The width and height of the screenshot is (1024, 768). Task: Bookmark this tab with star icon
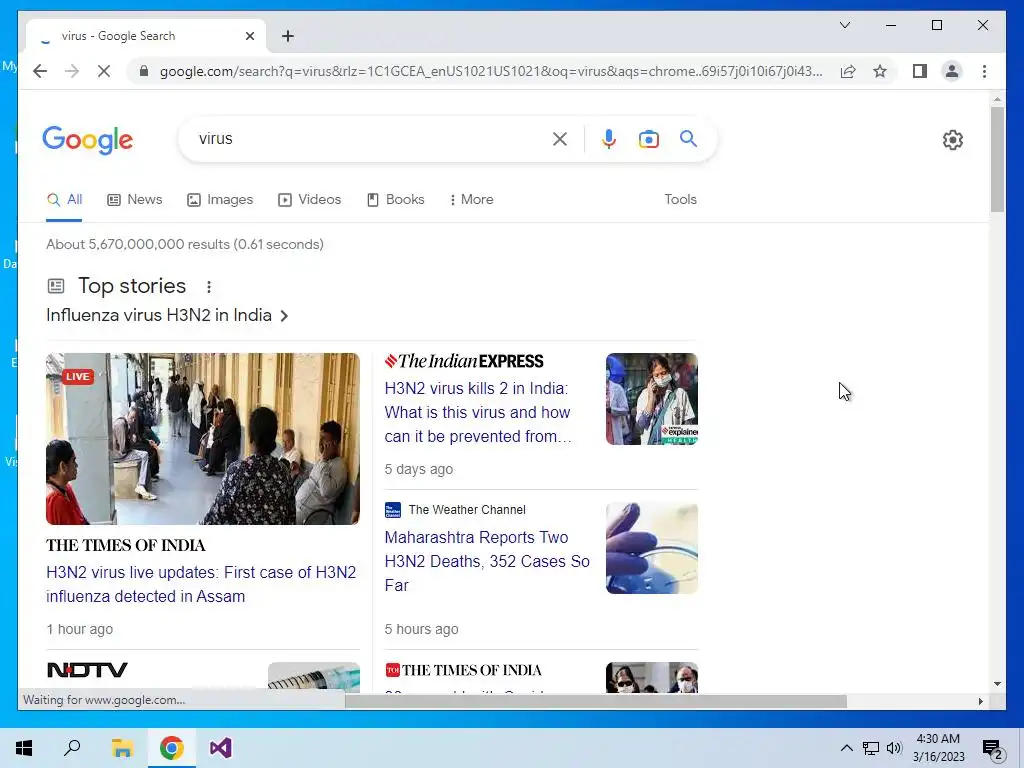880,71
